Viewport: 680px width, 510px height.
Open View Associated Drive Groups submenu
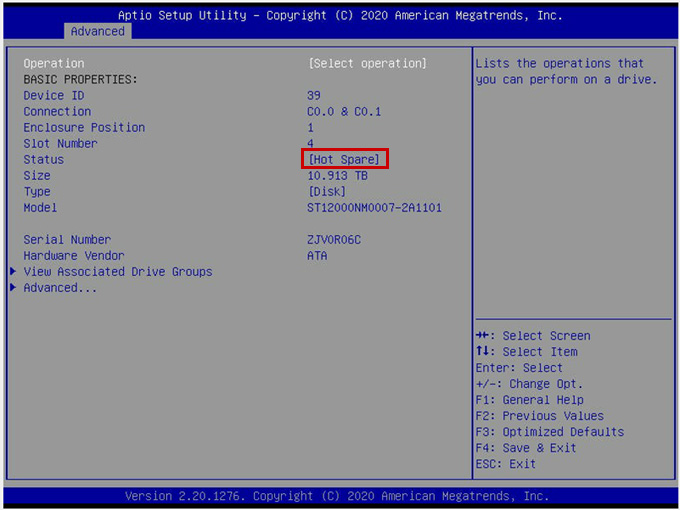click(x=118, y=271)
